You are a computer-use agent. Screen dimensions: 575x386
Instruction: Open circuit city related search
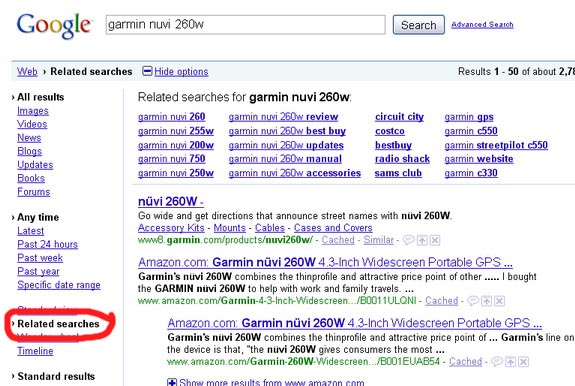(399, 117)
